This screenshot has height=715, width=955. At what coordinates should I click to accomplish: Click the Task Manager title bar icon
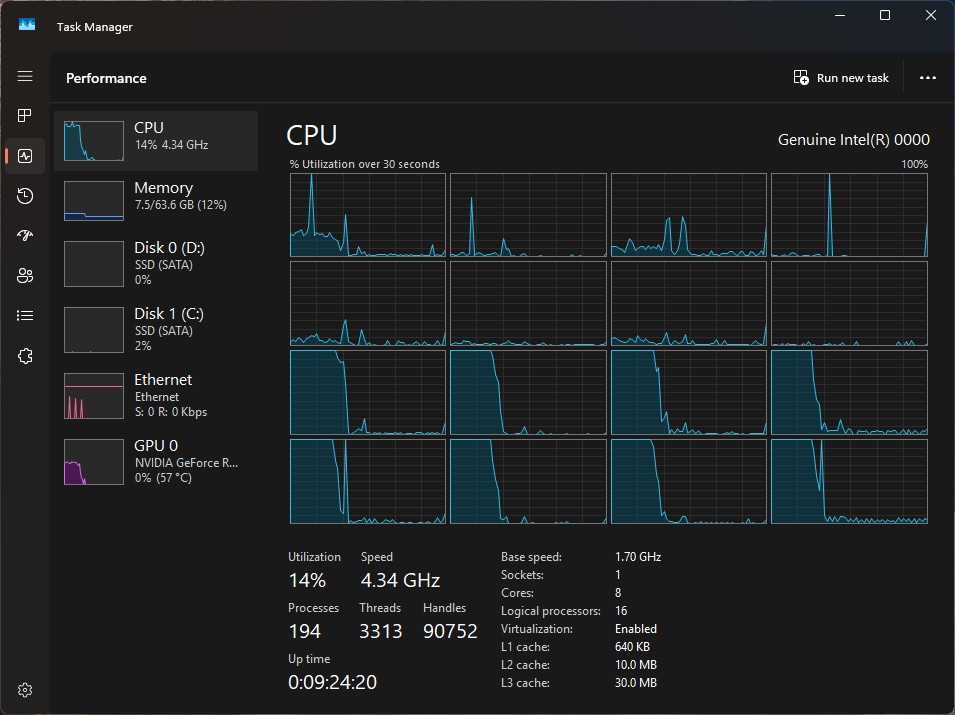[27, 26]
